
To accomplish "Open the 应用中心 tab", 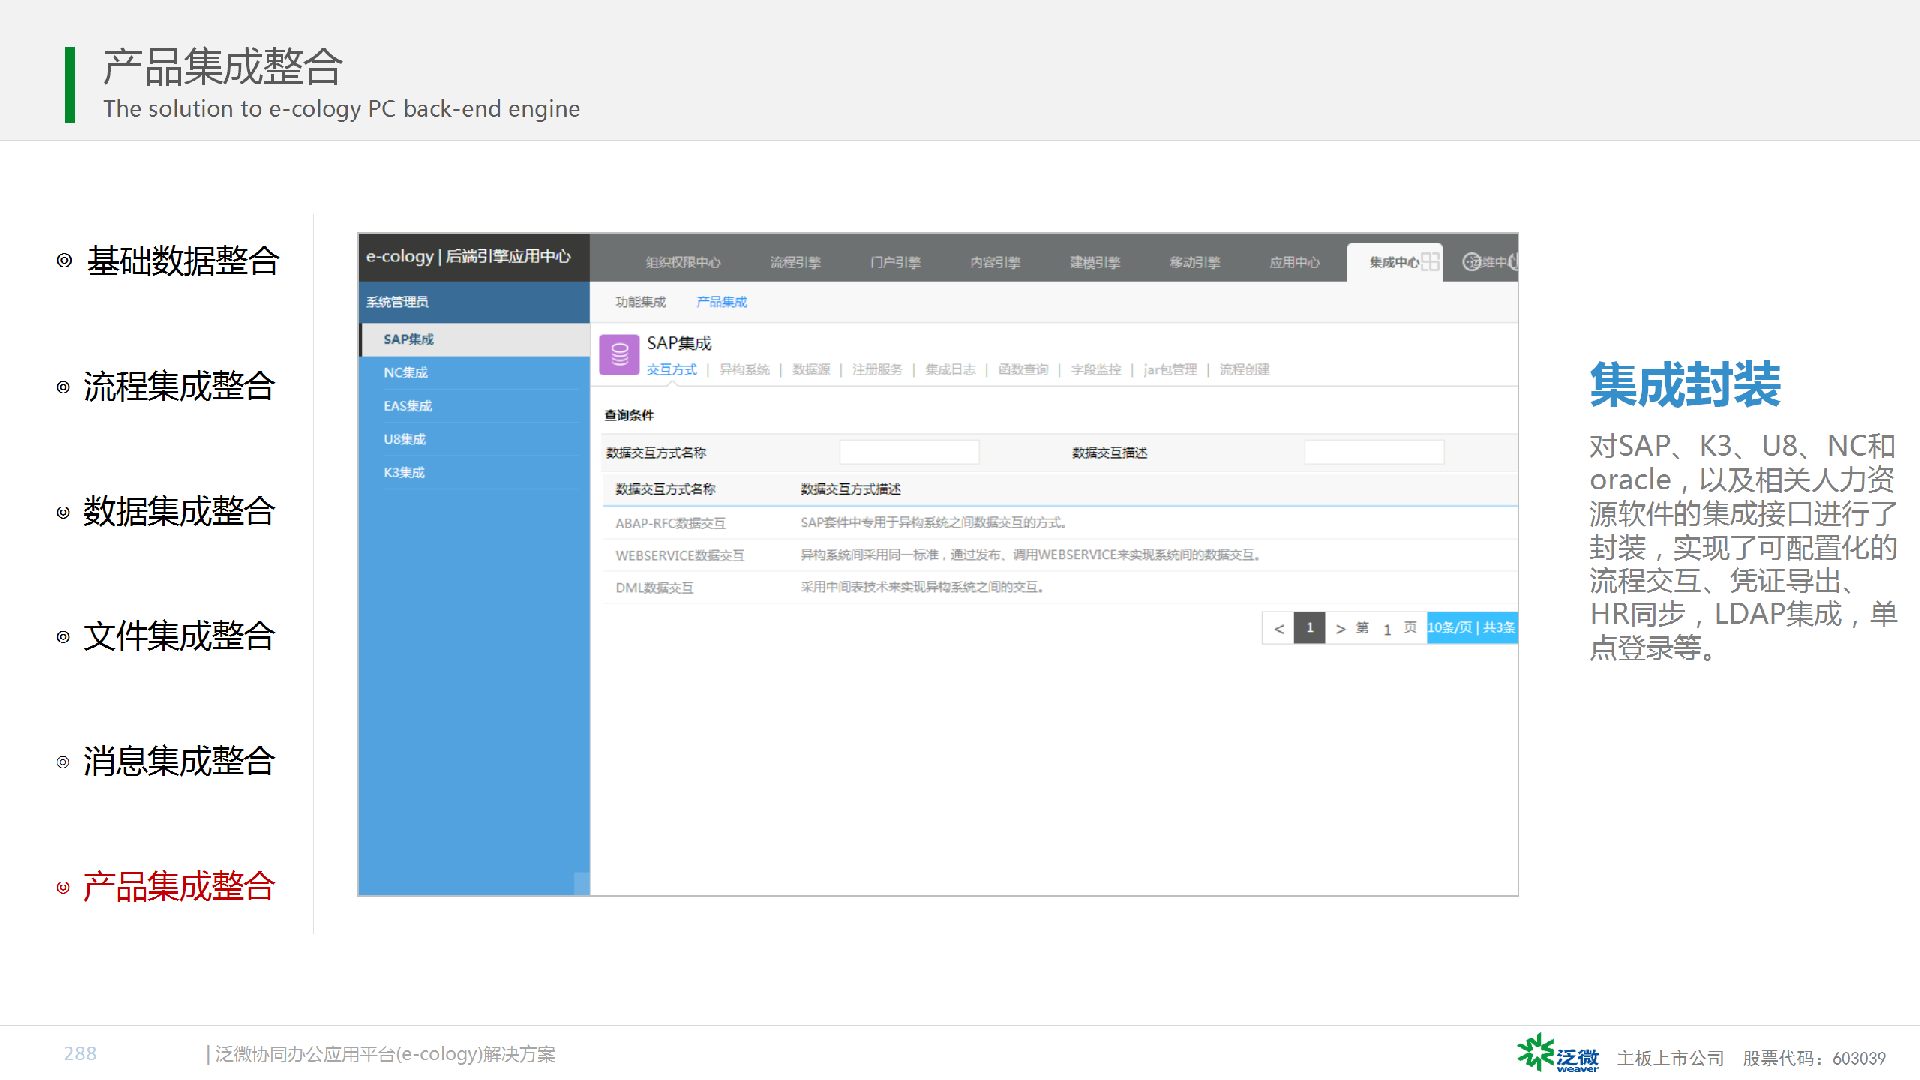I will coord(1295,262).
